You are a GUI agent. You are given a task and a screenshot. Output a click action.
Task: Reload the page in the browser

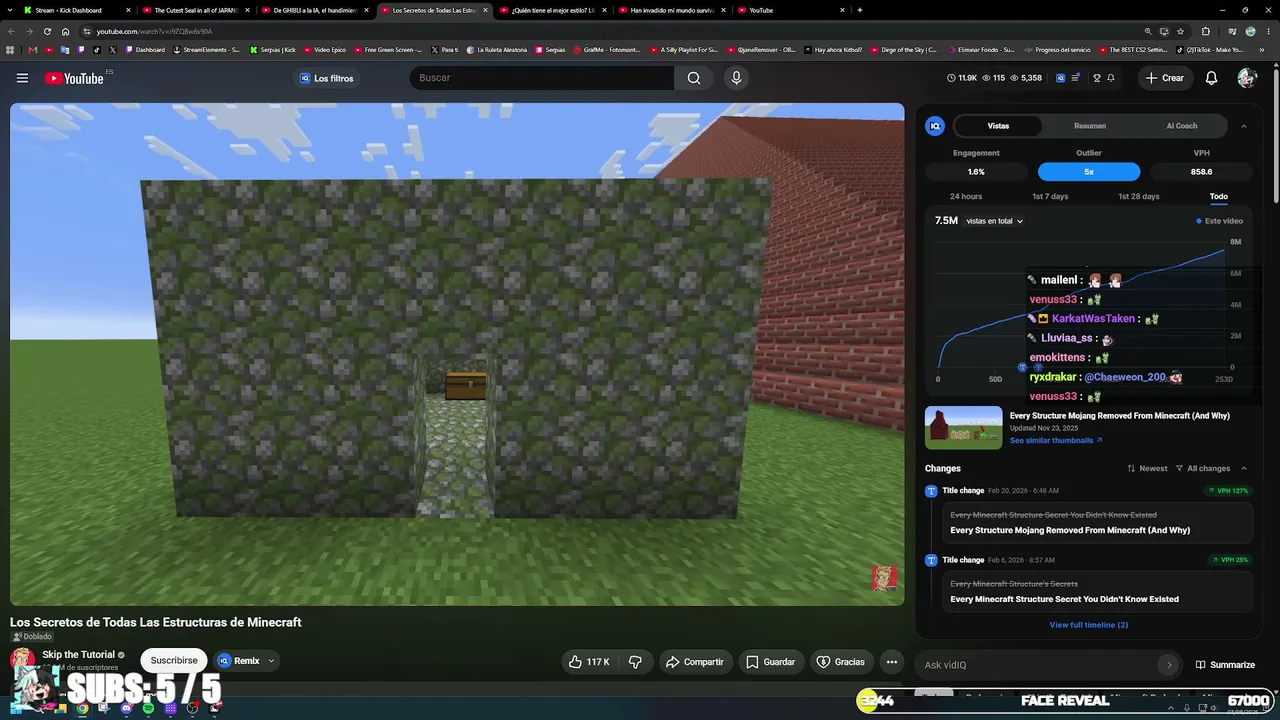point(47,31)
